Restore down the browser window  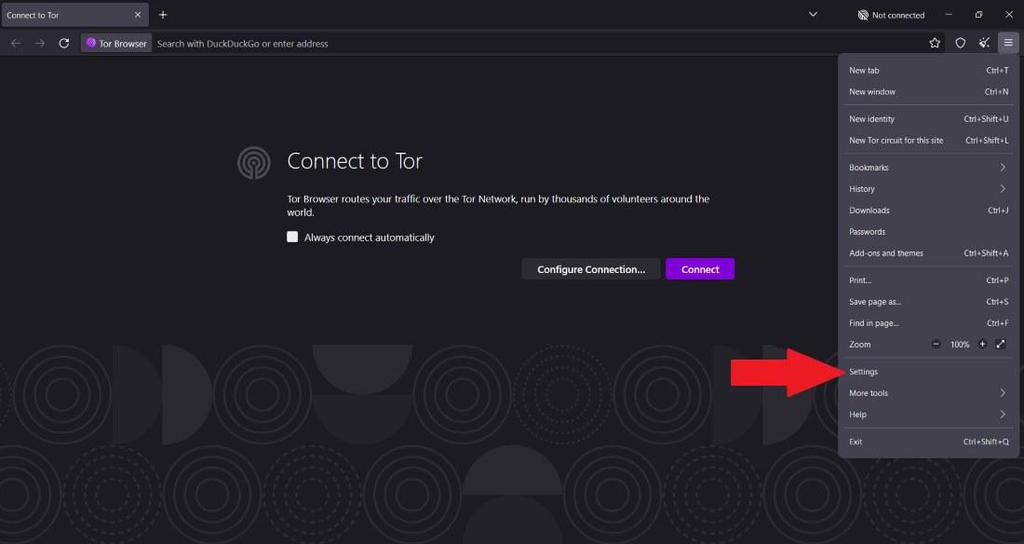point(978,14)
